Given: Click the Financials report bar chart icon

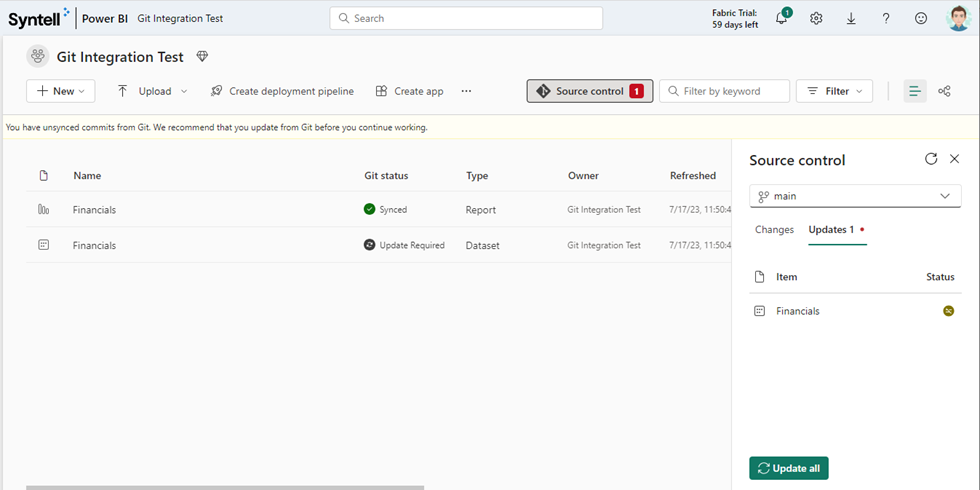Looking at the screenshot, I should click(43, 209).
